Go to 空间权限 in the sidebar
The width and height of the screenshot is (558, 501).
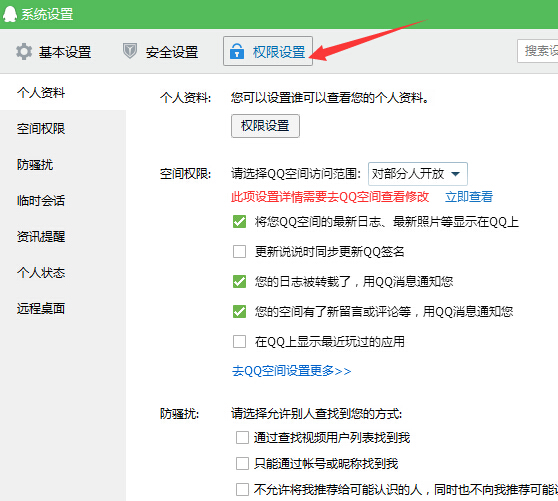pyautogui.click(x=41, y=128)
